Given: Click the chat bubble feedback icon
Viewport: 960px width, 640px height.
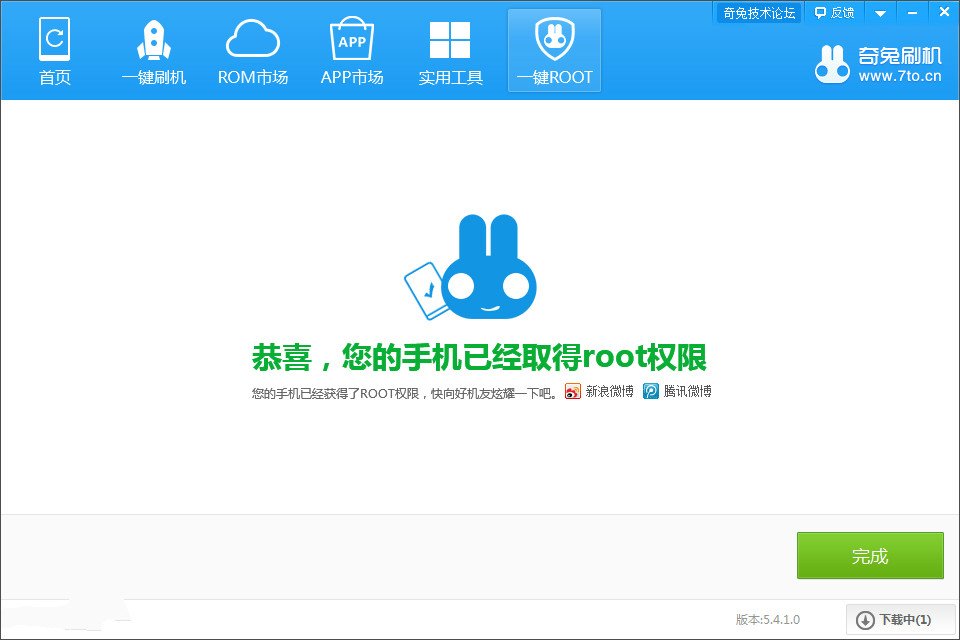Looking at the screenshot, I should 819,12.
